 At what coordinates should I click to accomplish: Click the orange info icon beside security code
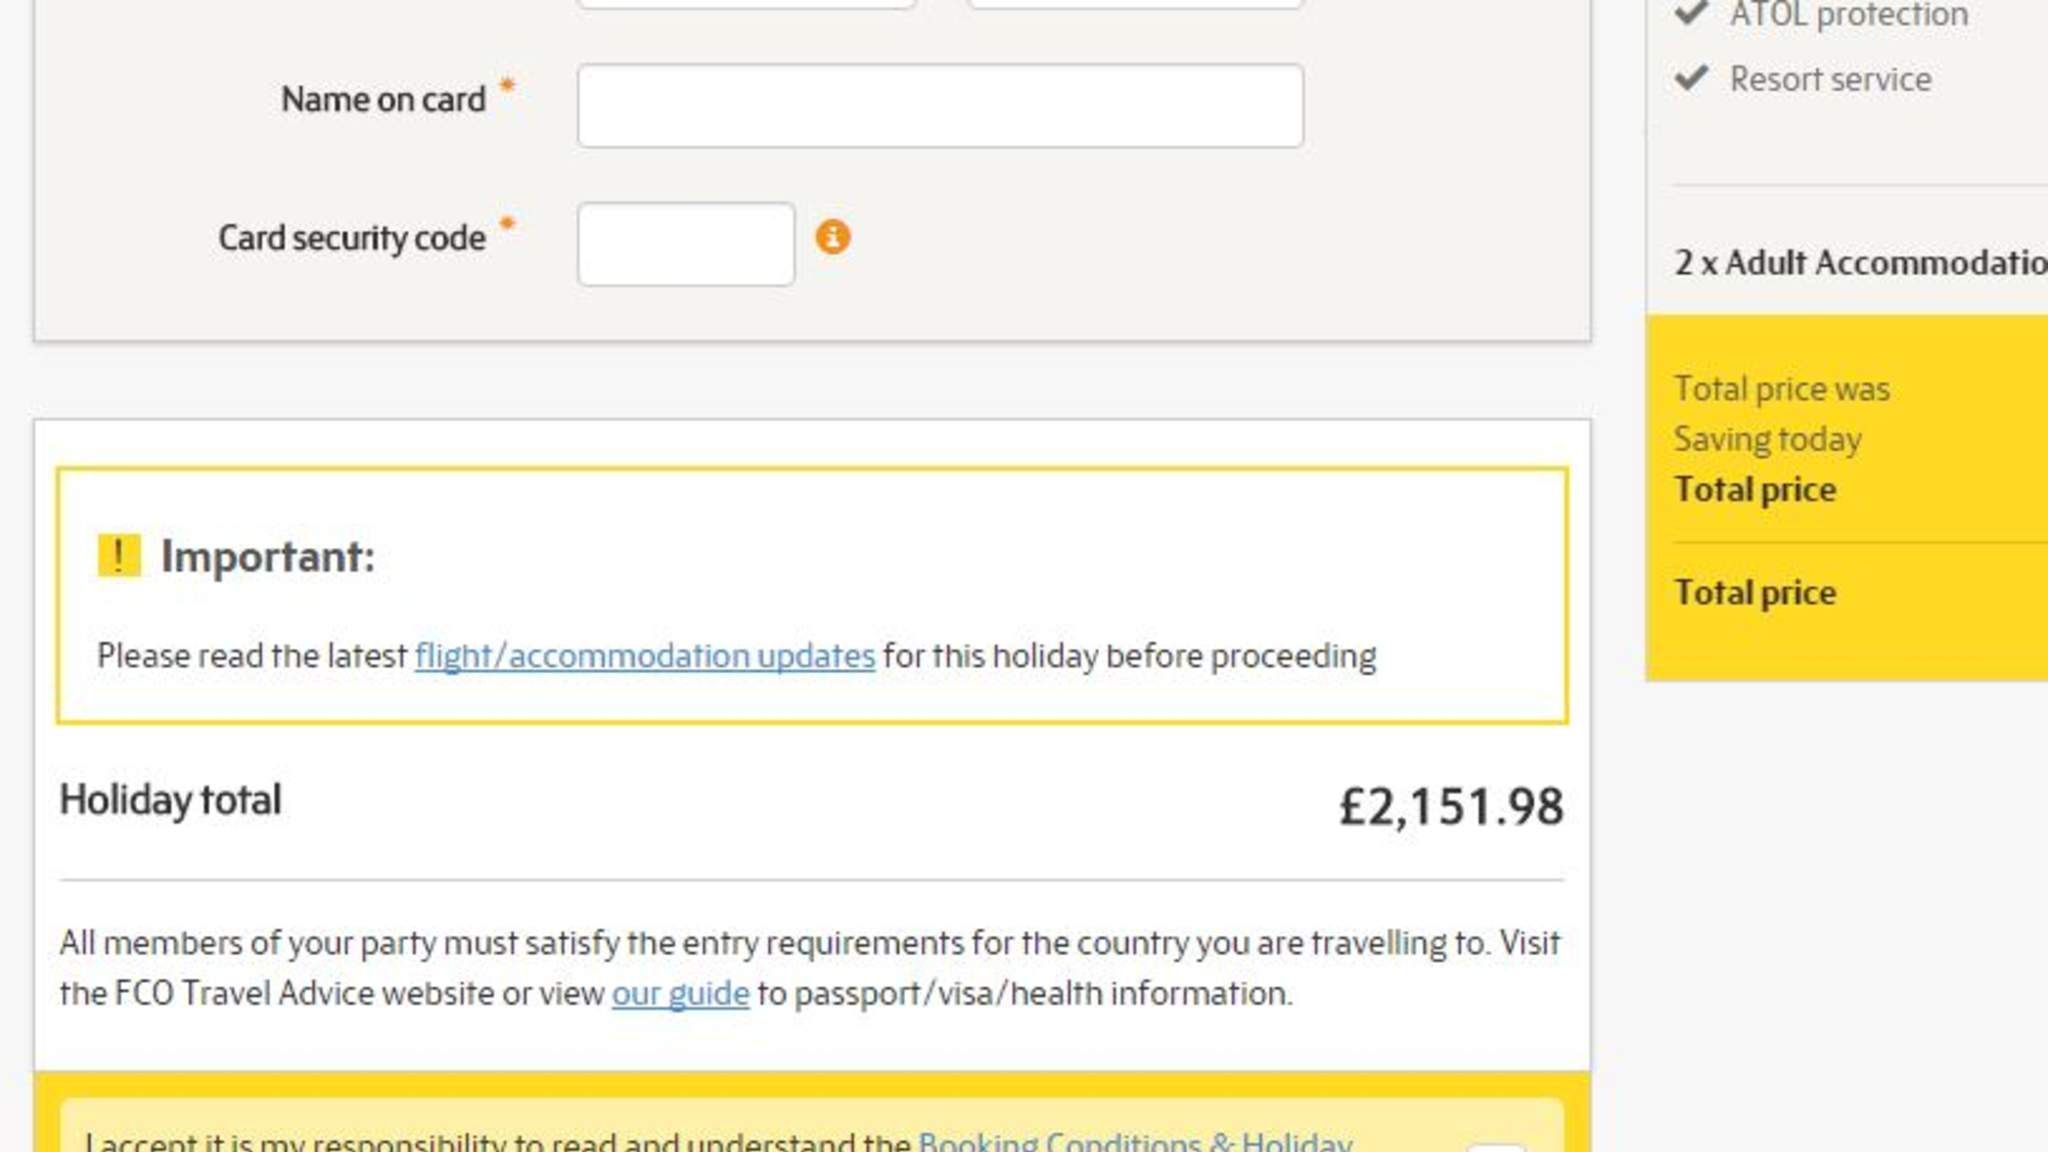pos(832,237)
